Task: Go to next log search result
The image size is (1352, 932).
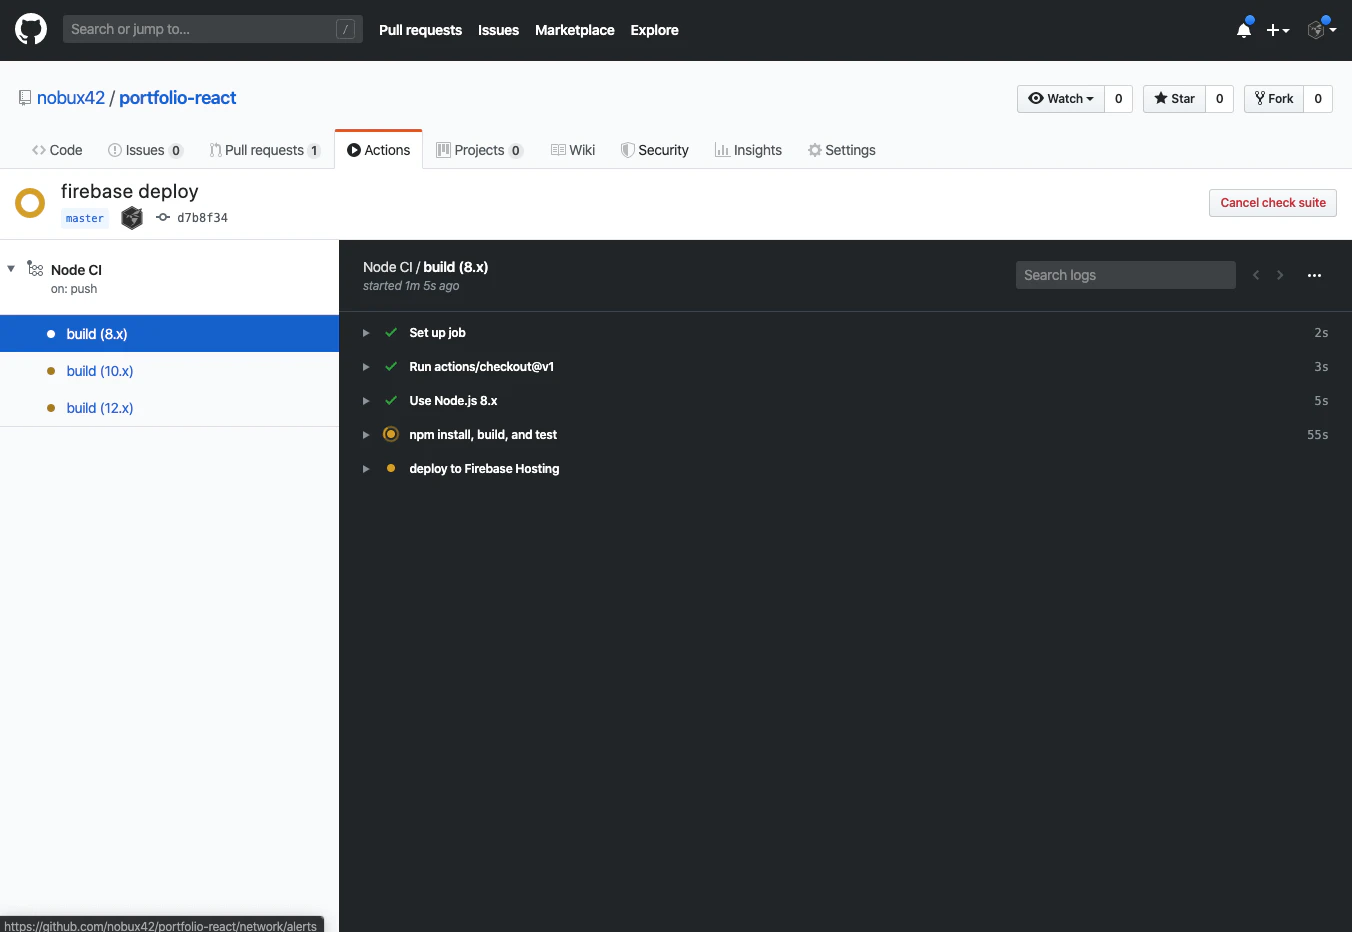Action: tap(1280, 275)
